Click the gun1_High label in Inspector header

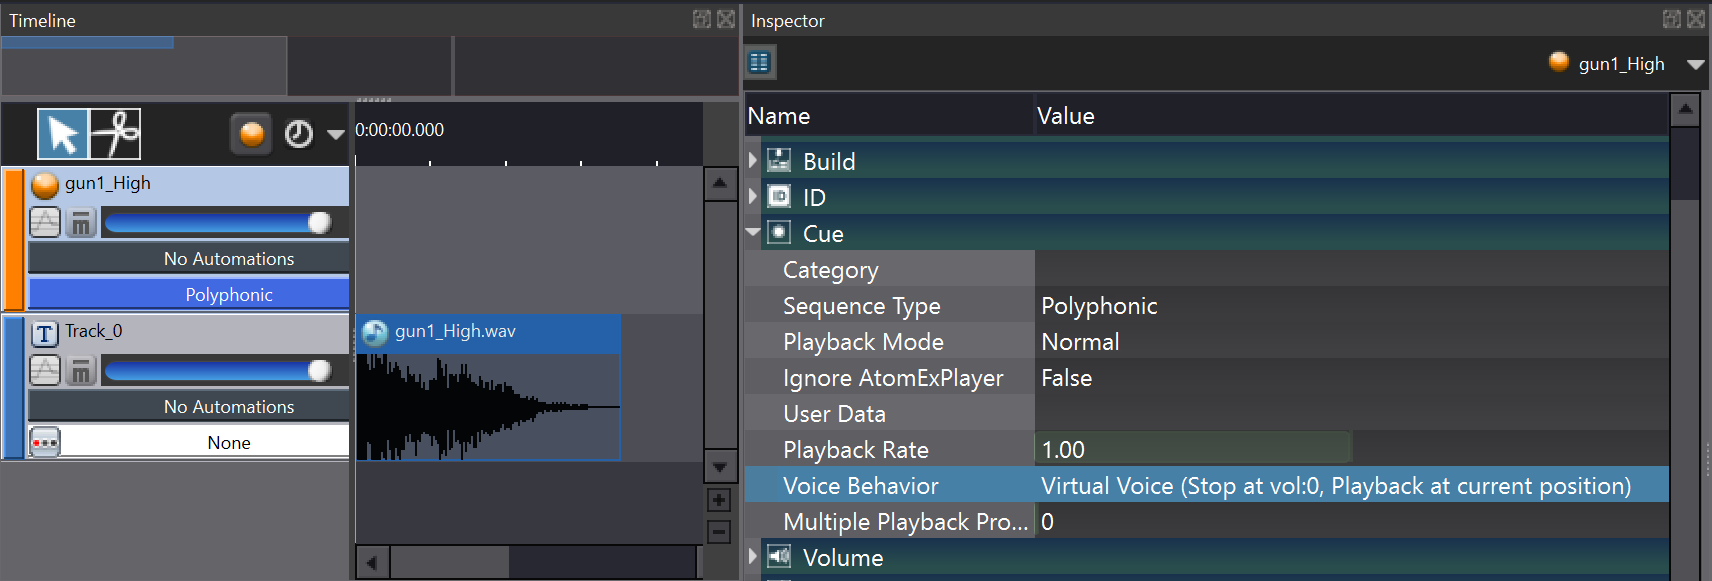tap(1621, 64)
